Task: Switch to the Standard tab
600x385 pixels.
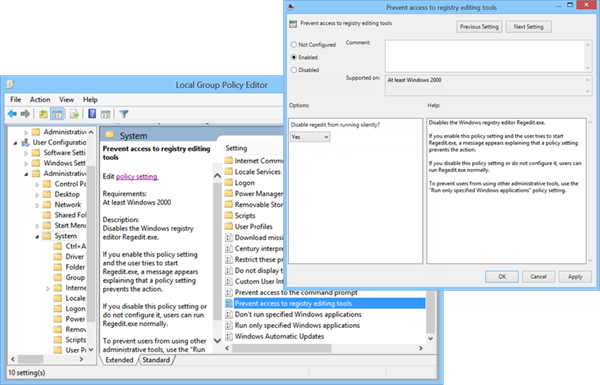Action: [156, 360]
